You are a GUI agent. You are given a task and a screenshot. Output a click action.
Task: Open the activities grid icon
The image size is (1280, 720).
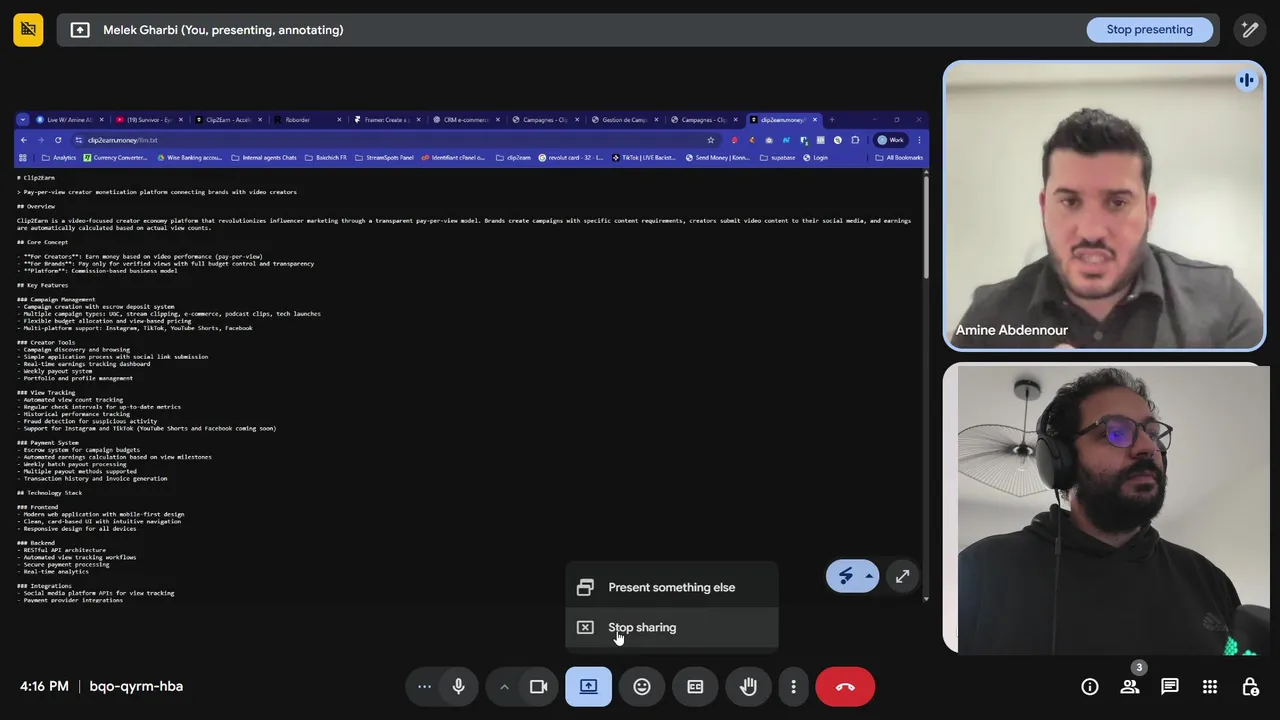[1210, 687]
